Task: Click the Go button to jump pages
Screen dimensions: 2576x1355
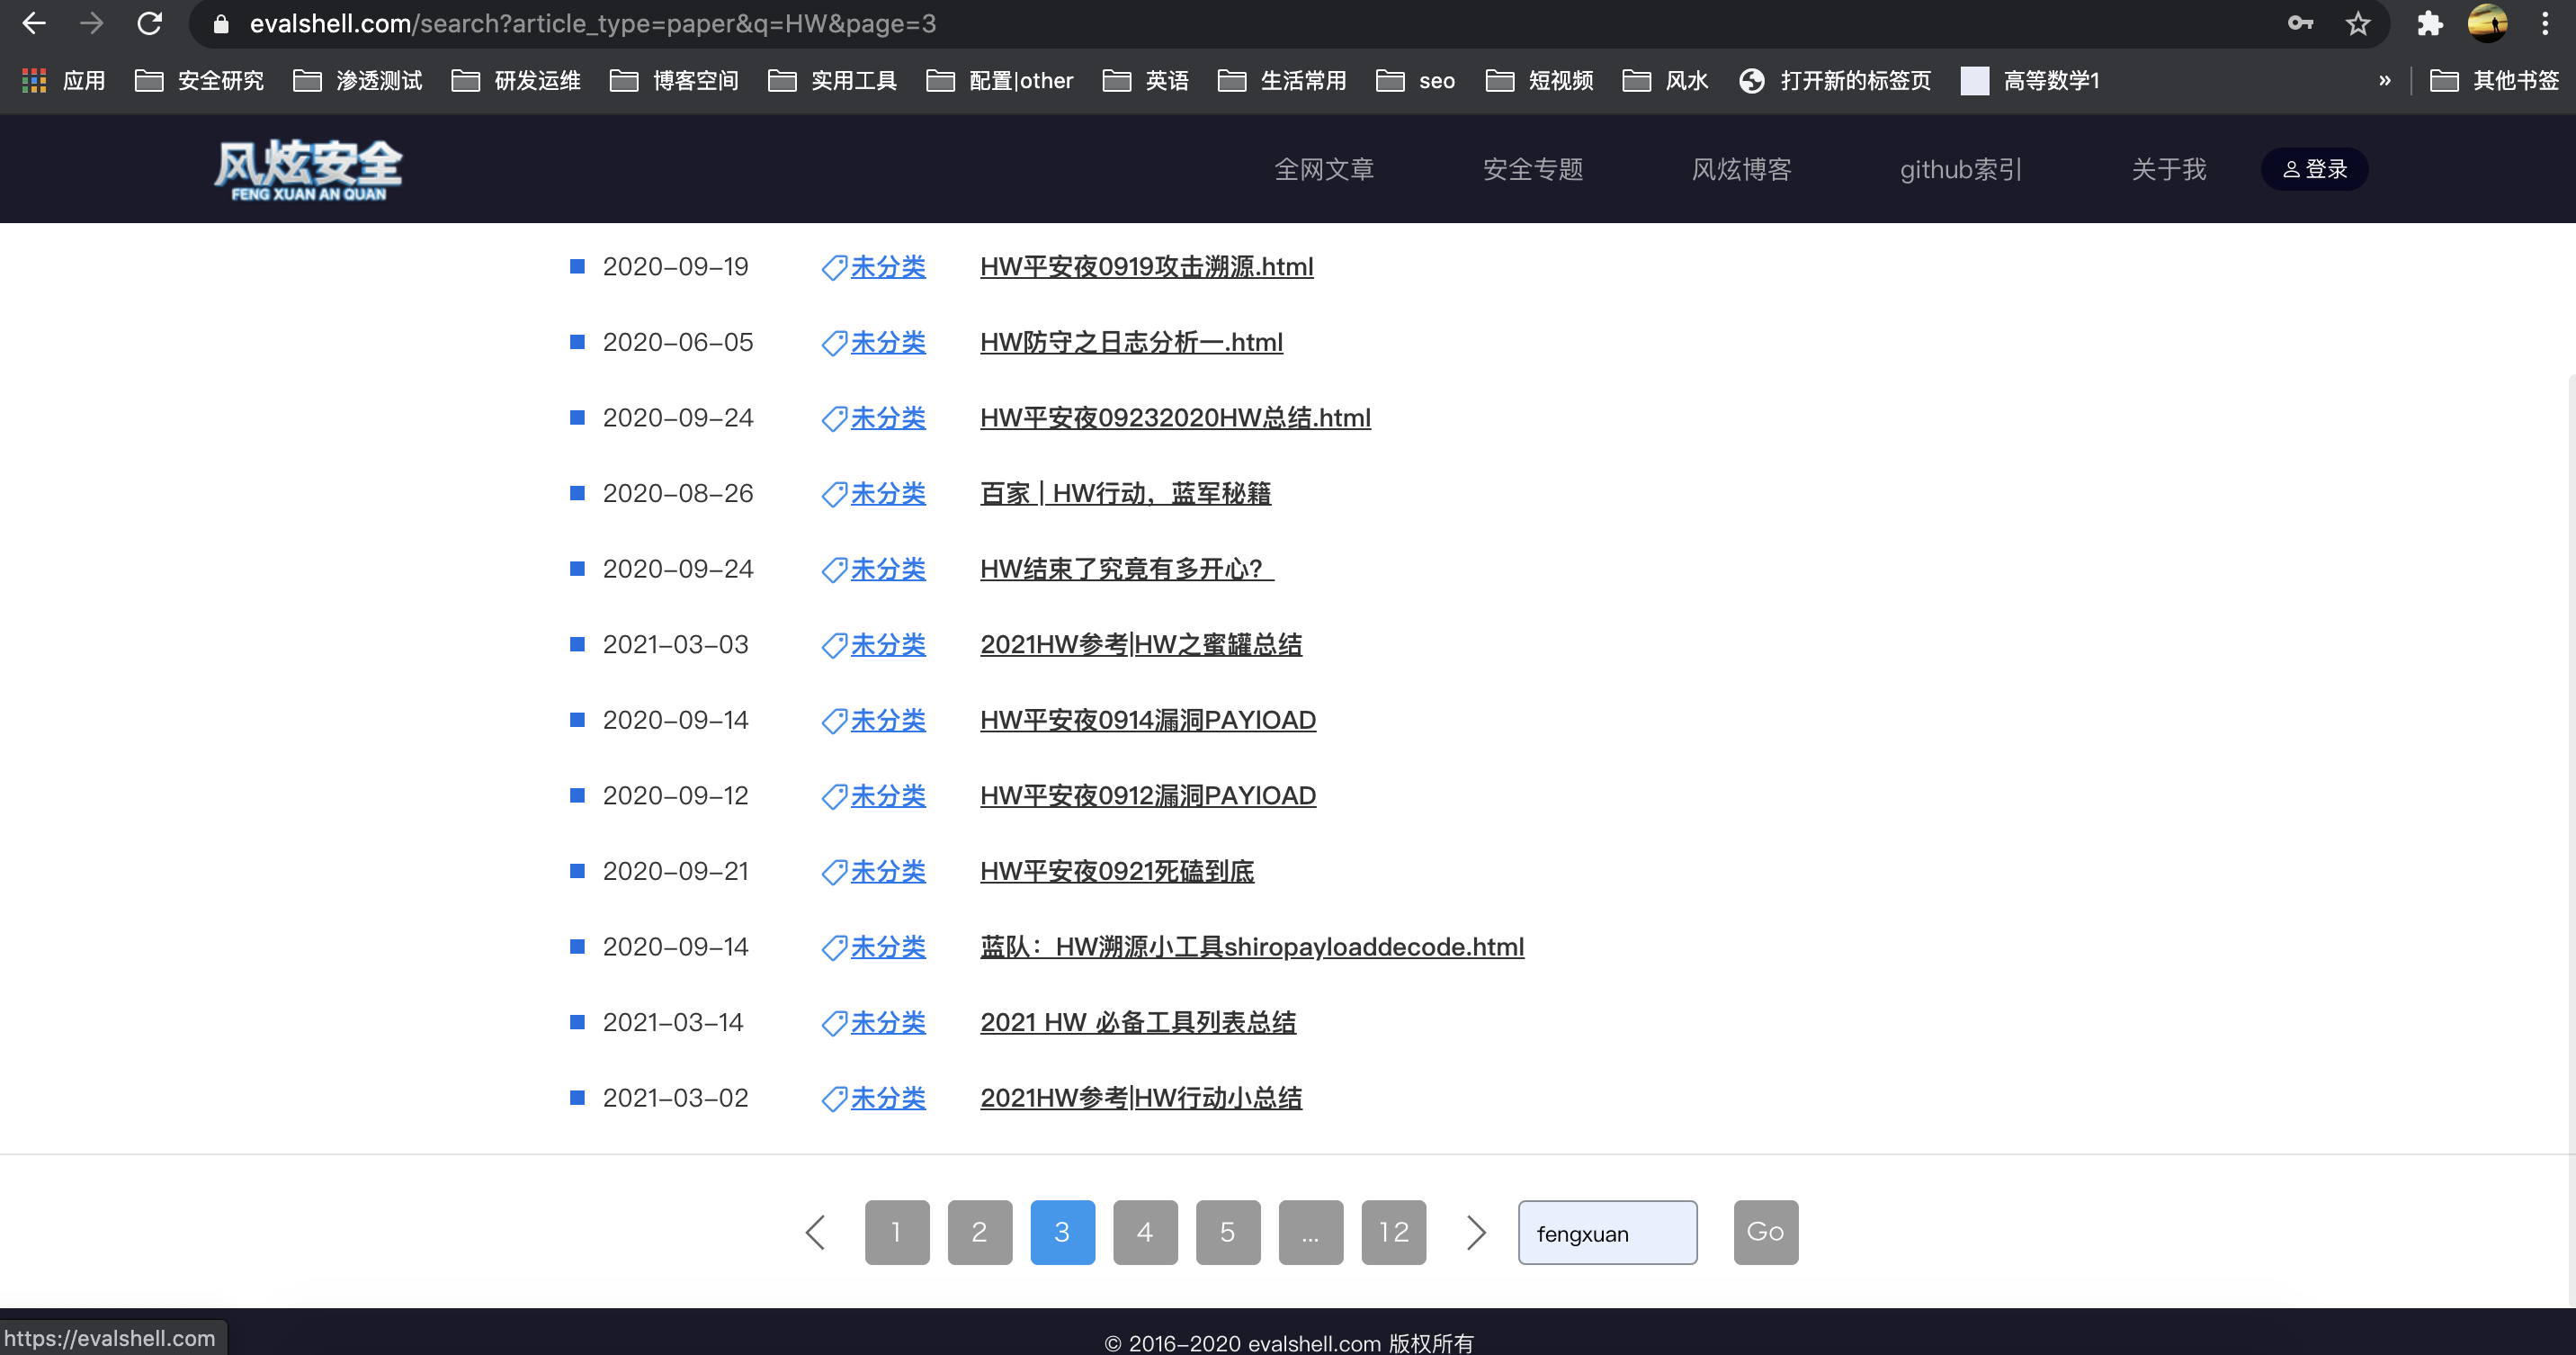Action: click(x=1764, y=1232)
